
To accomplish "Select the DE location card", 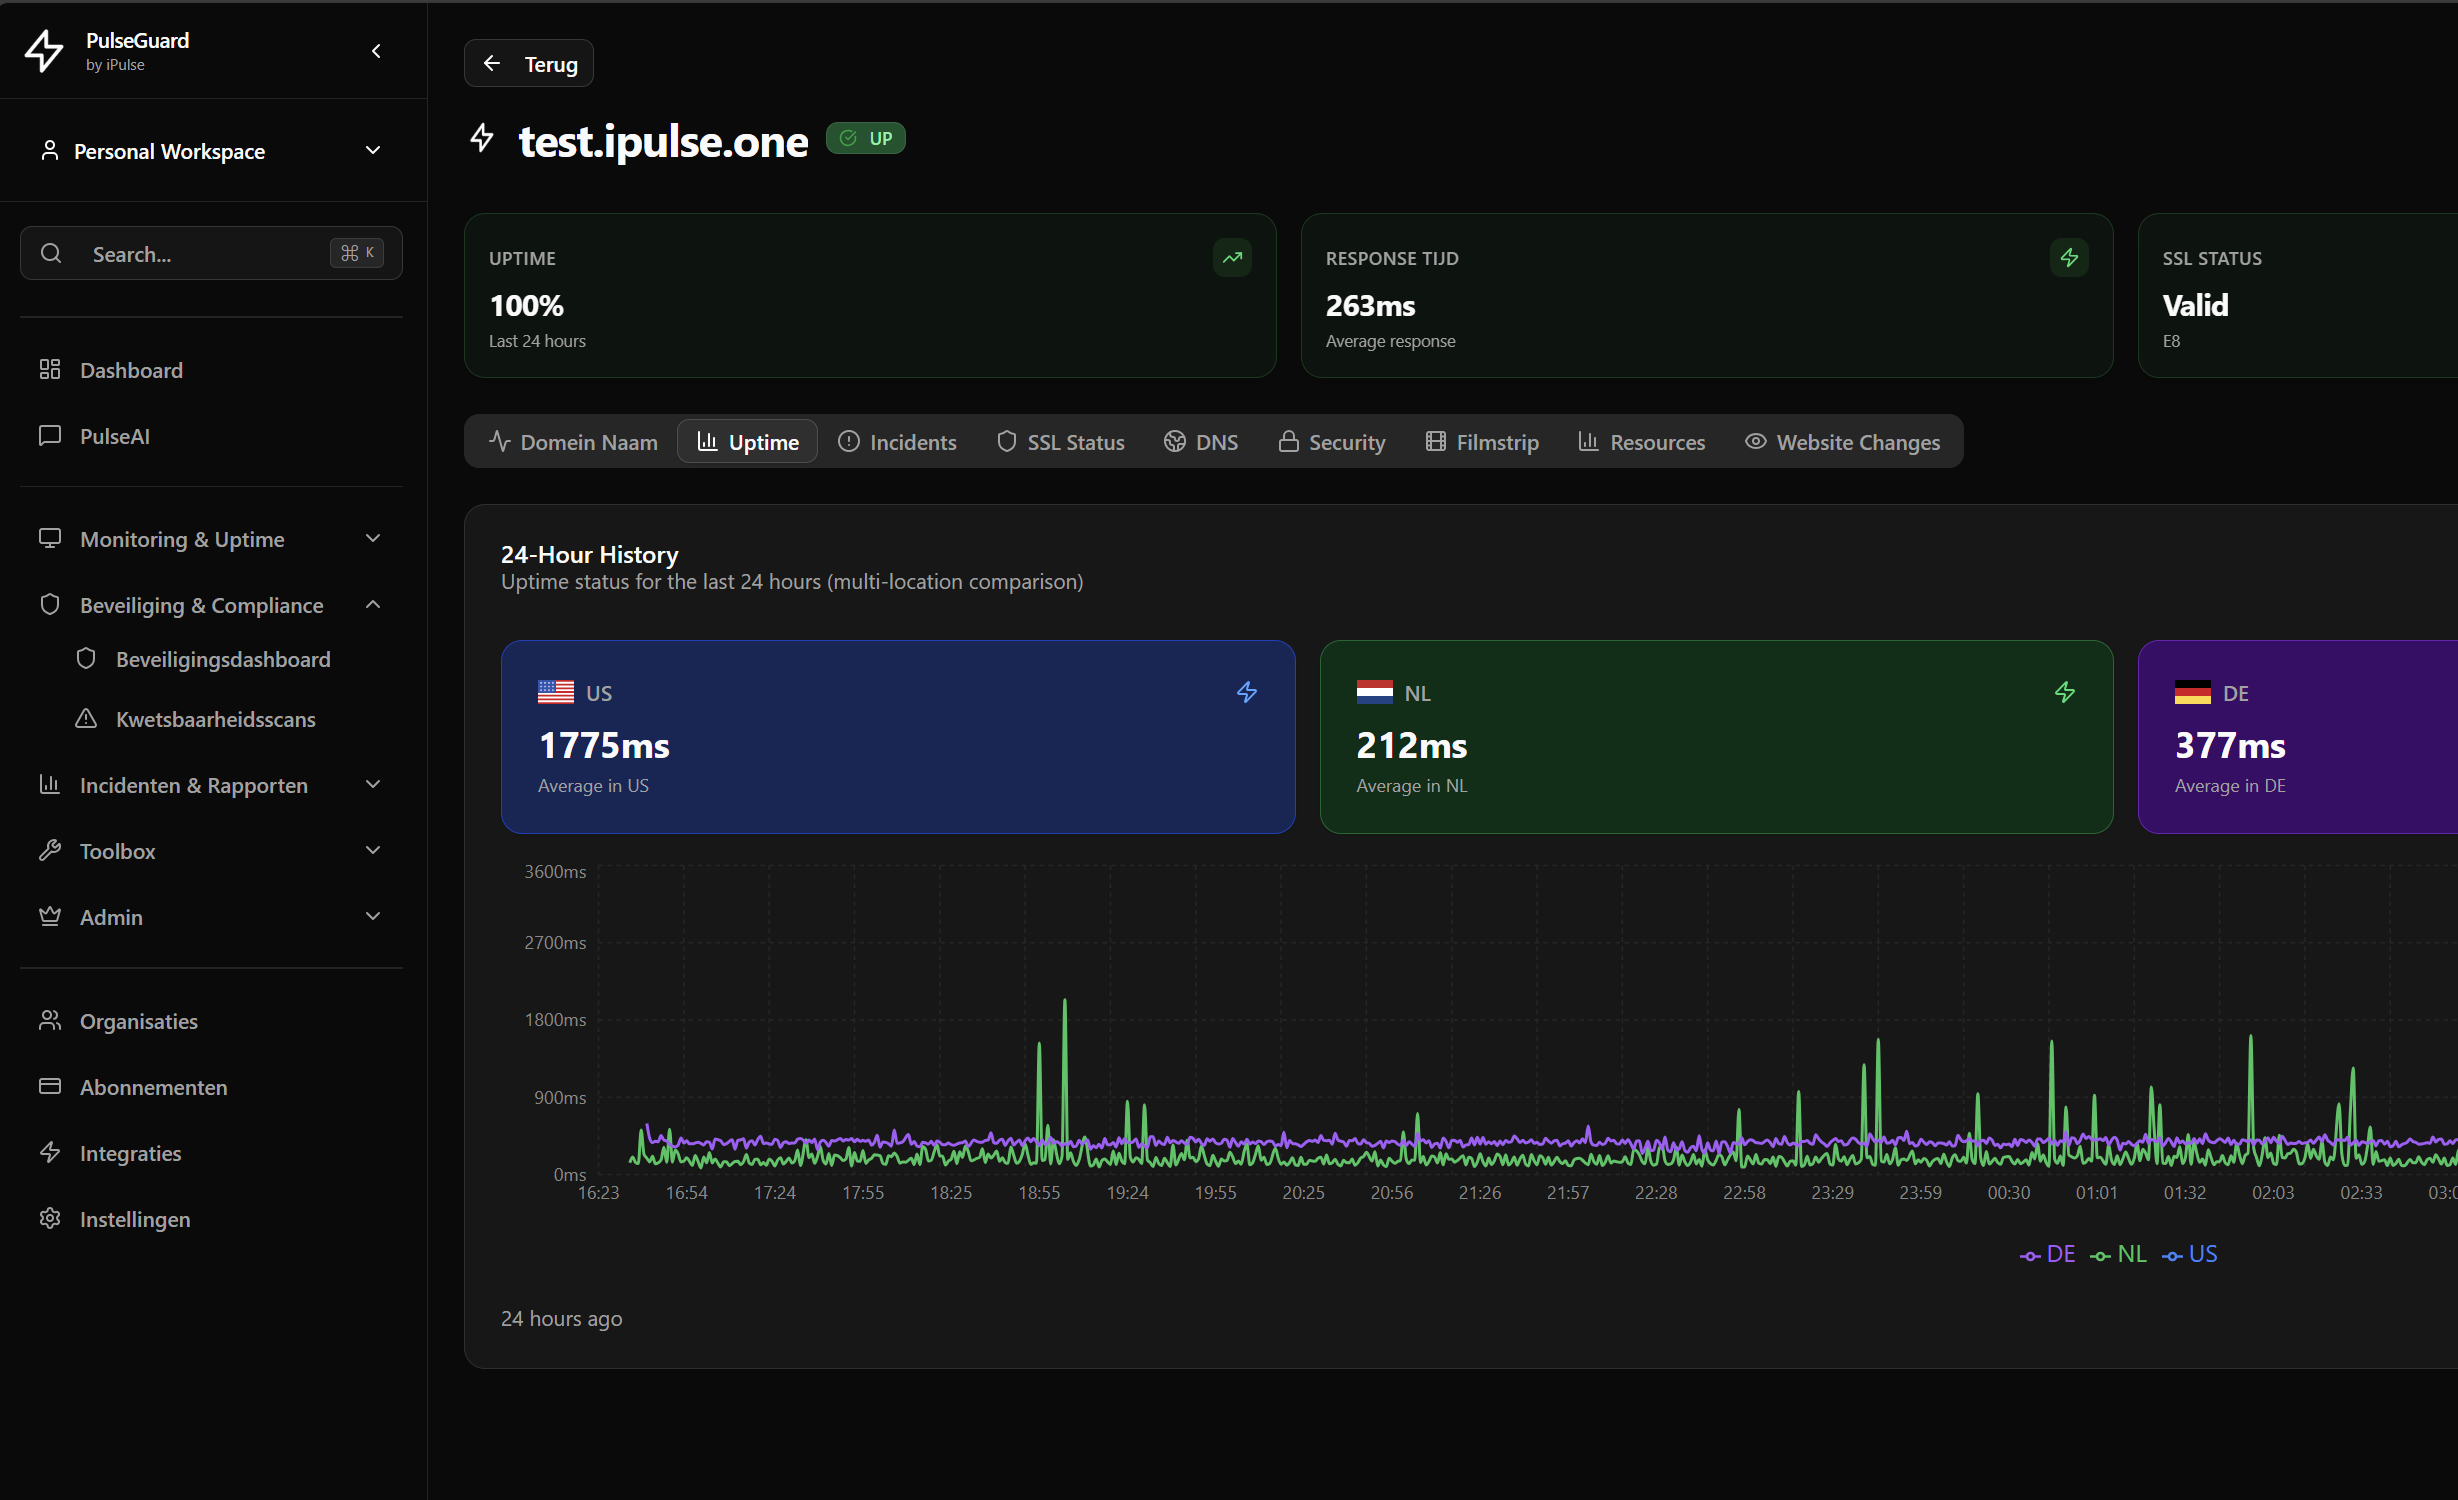I will tap(2298, 737).
